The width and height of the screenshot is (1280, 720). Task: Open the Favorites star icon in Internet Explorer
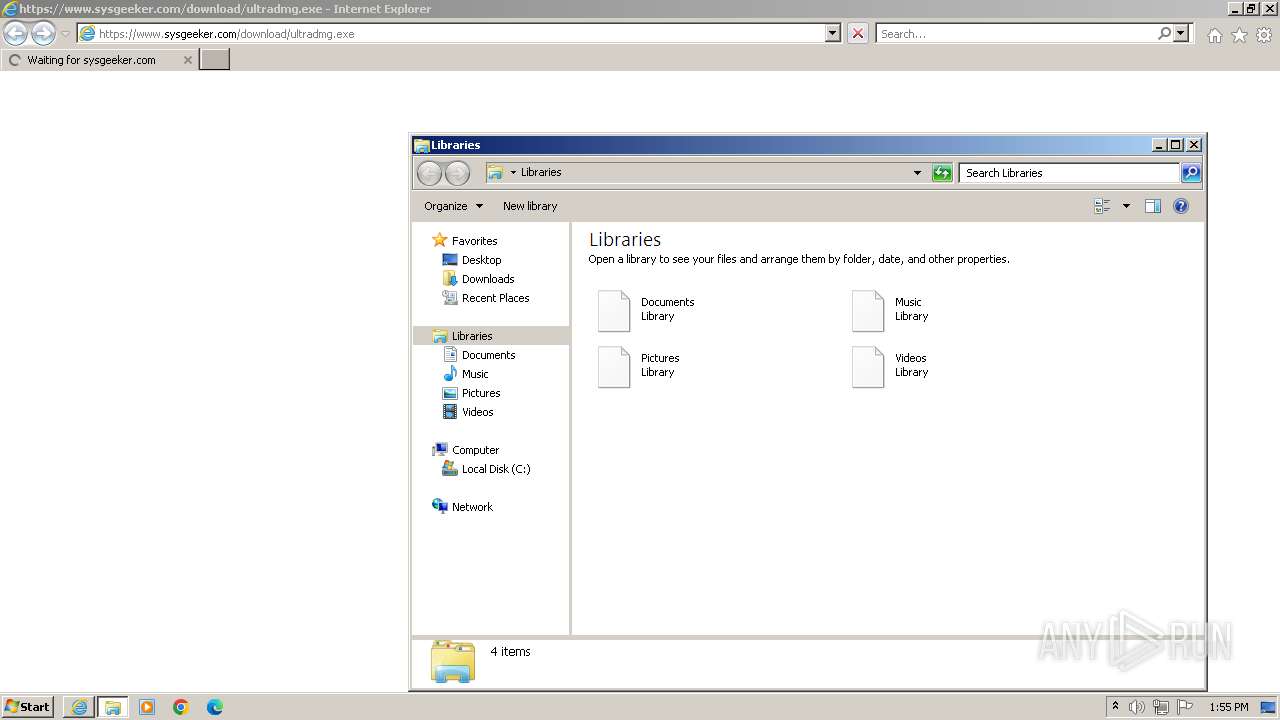pyautogui.click(x=1239, y=35)
